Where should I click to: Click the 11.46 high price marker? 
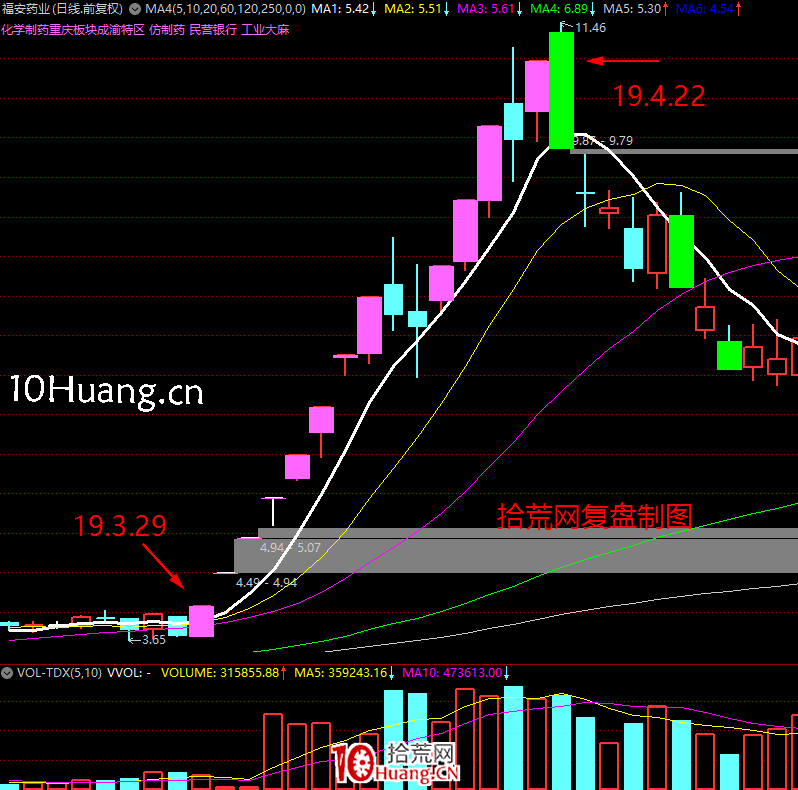point(590,28)
